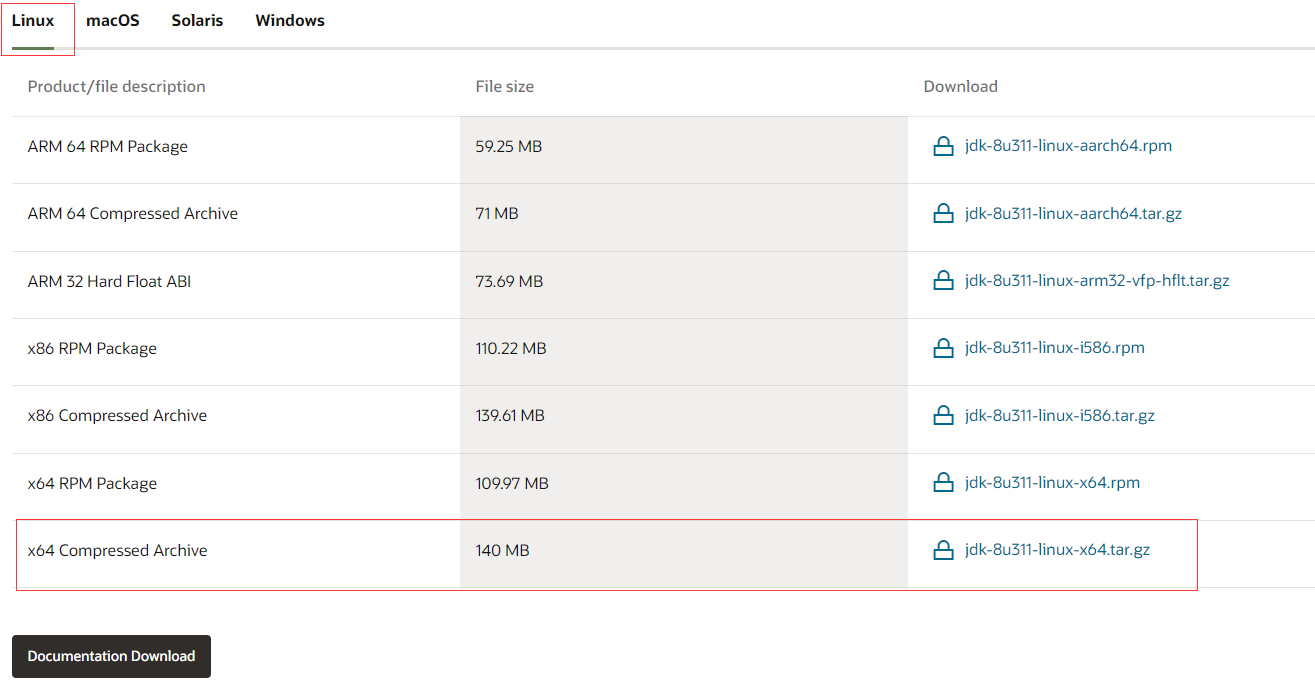Get the jdk-8u311-linux-i586.tar.gz archive link
The height and width of the screenshot is (681, 1315).
(1059, 415)
